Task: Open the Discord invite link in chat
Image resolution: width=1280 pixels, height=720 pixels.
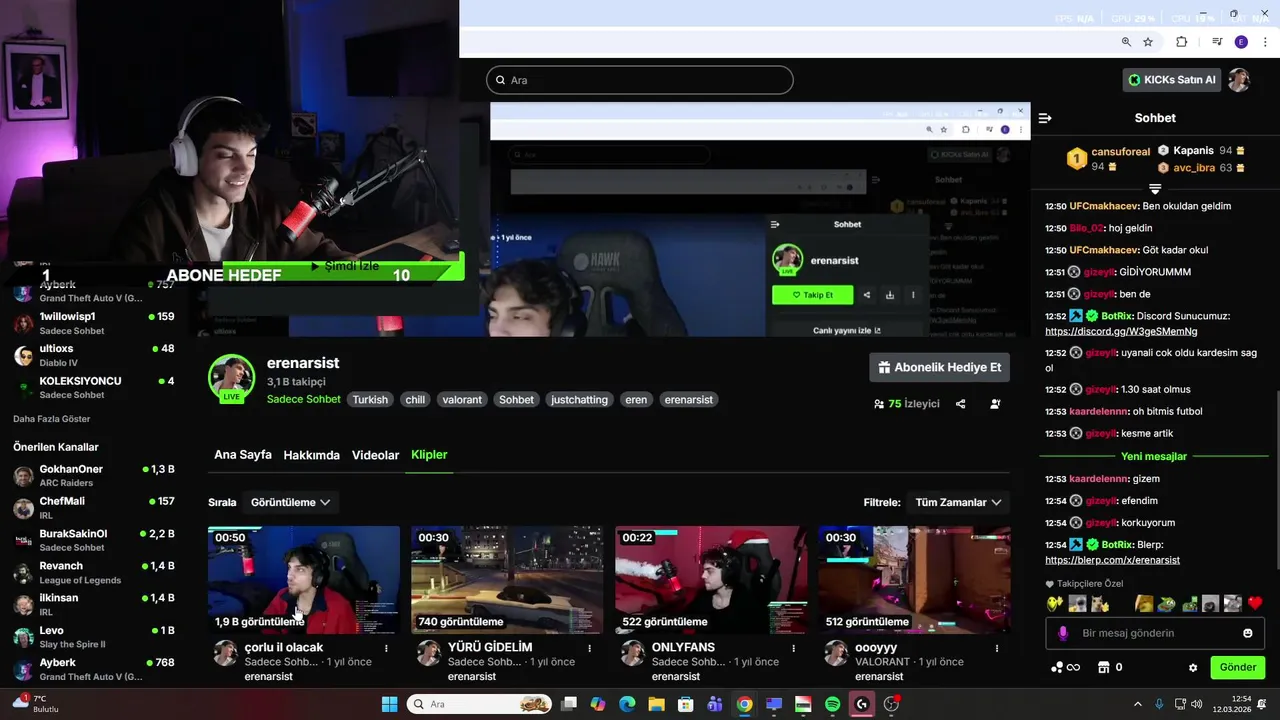Action: 1121,331
